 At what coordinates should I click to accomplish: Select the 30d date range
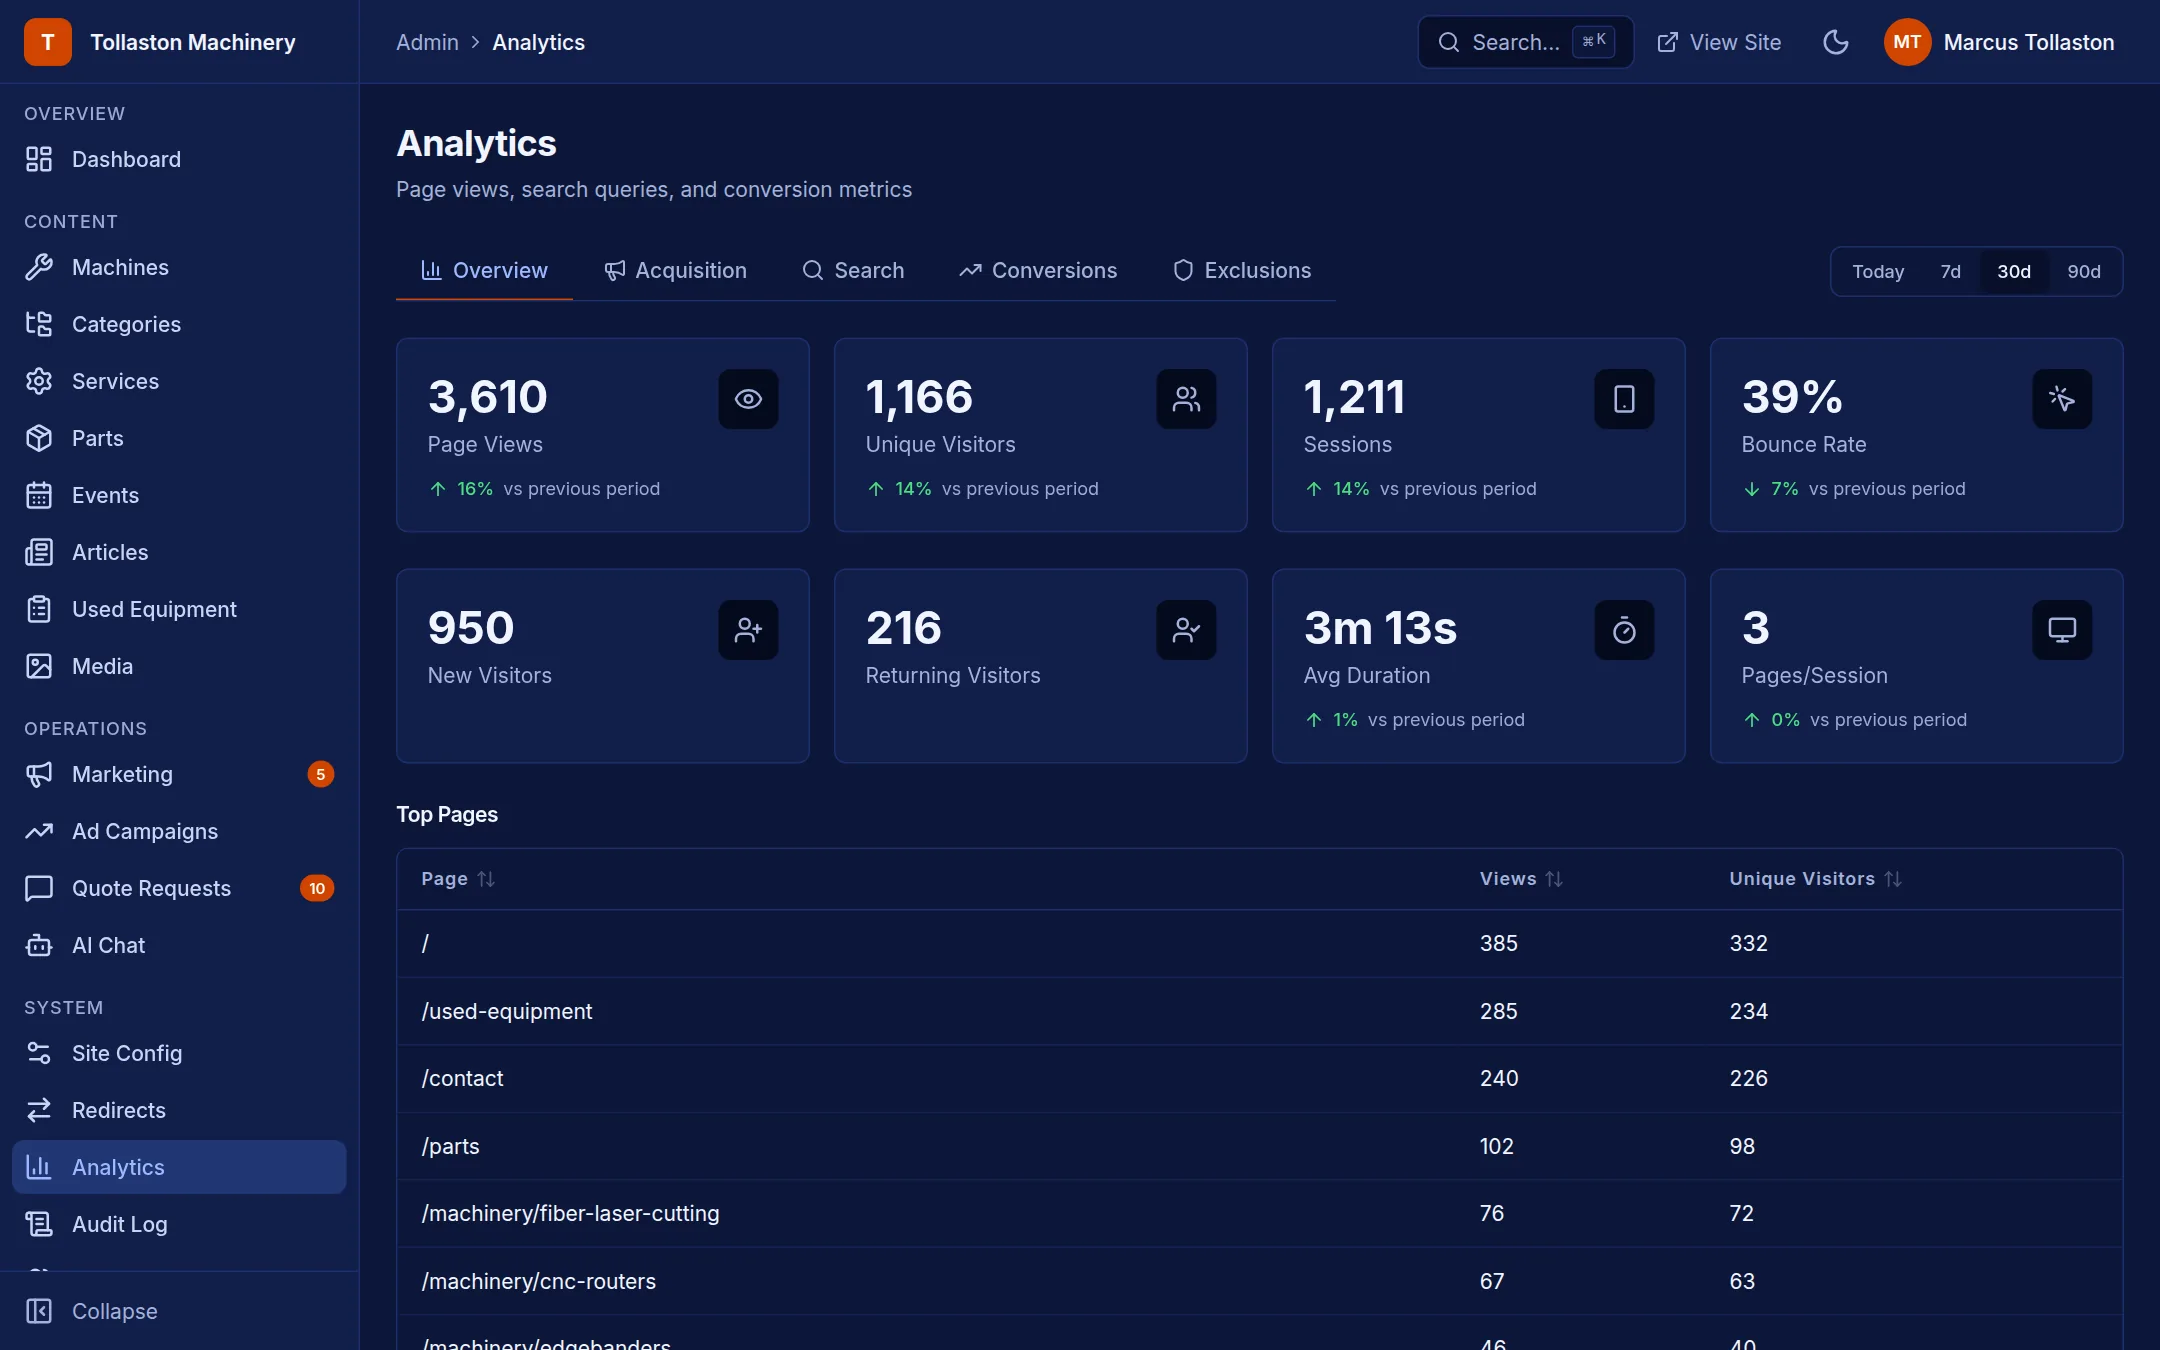(x=2013, y=271)
